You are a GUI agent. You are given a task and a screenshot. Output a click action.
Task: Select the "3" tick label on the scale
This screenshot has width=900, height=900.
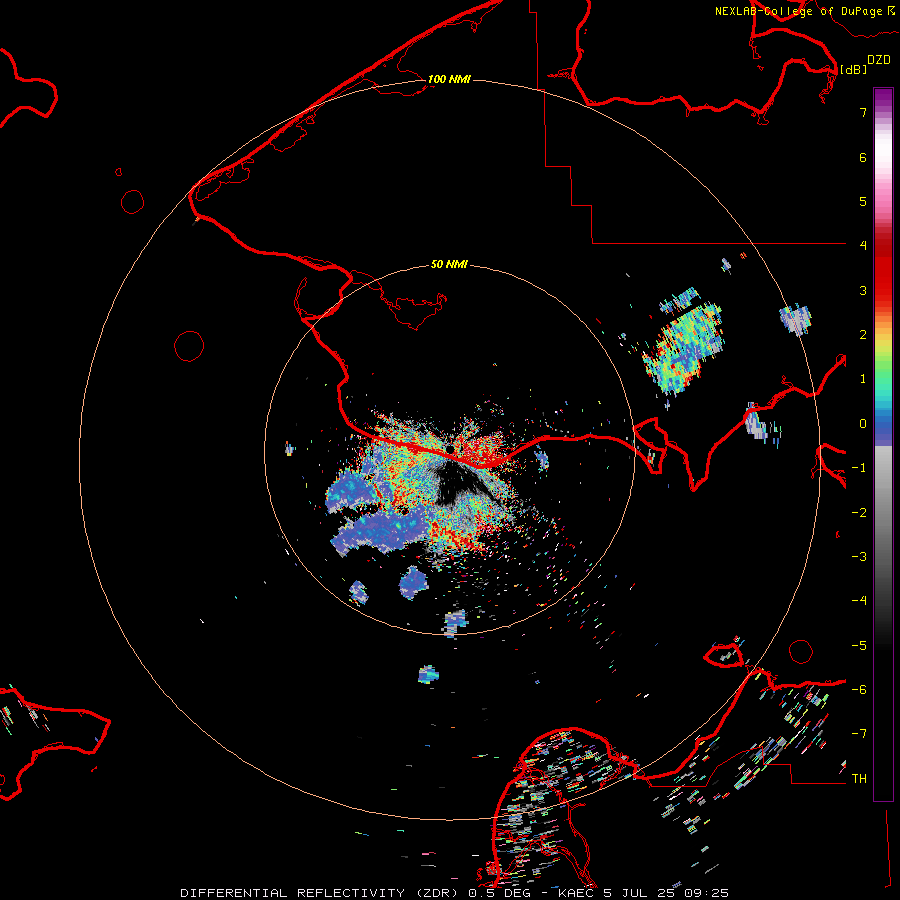(x=863, y=290)
